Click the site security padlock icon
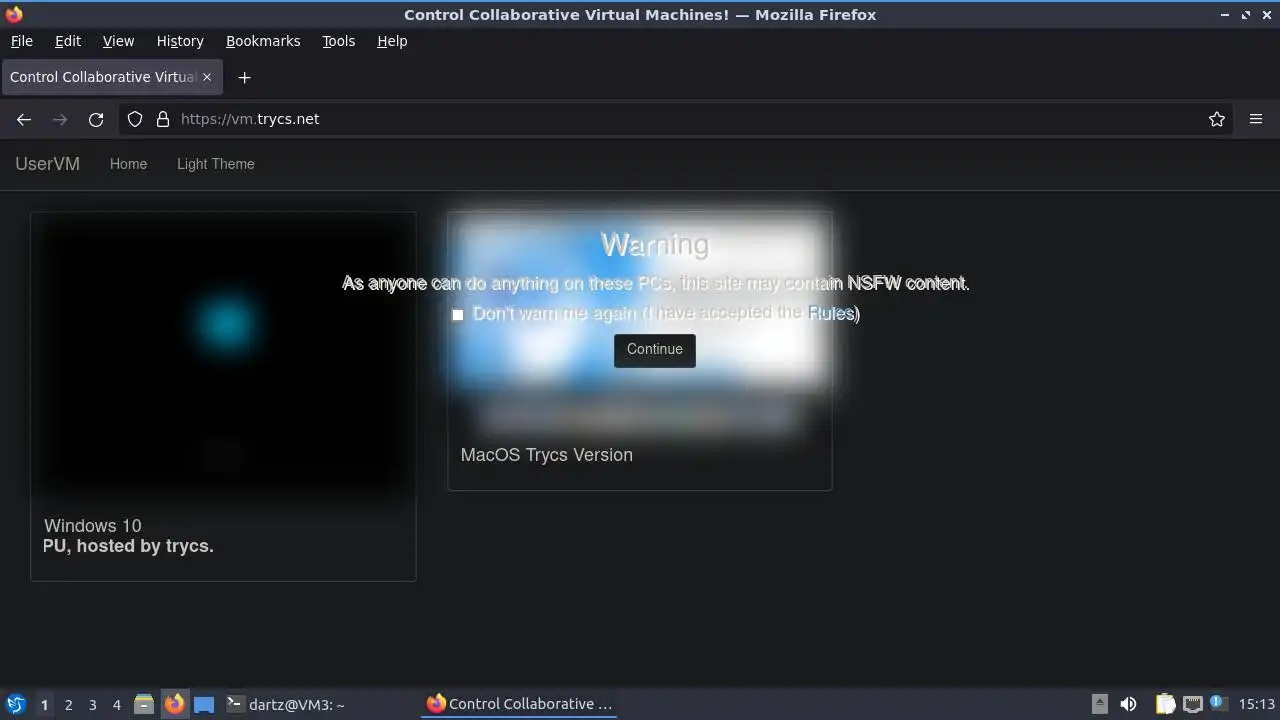 click(x=163, y=119)
